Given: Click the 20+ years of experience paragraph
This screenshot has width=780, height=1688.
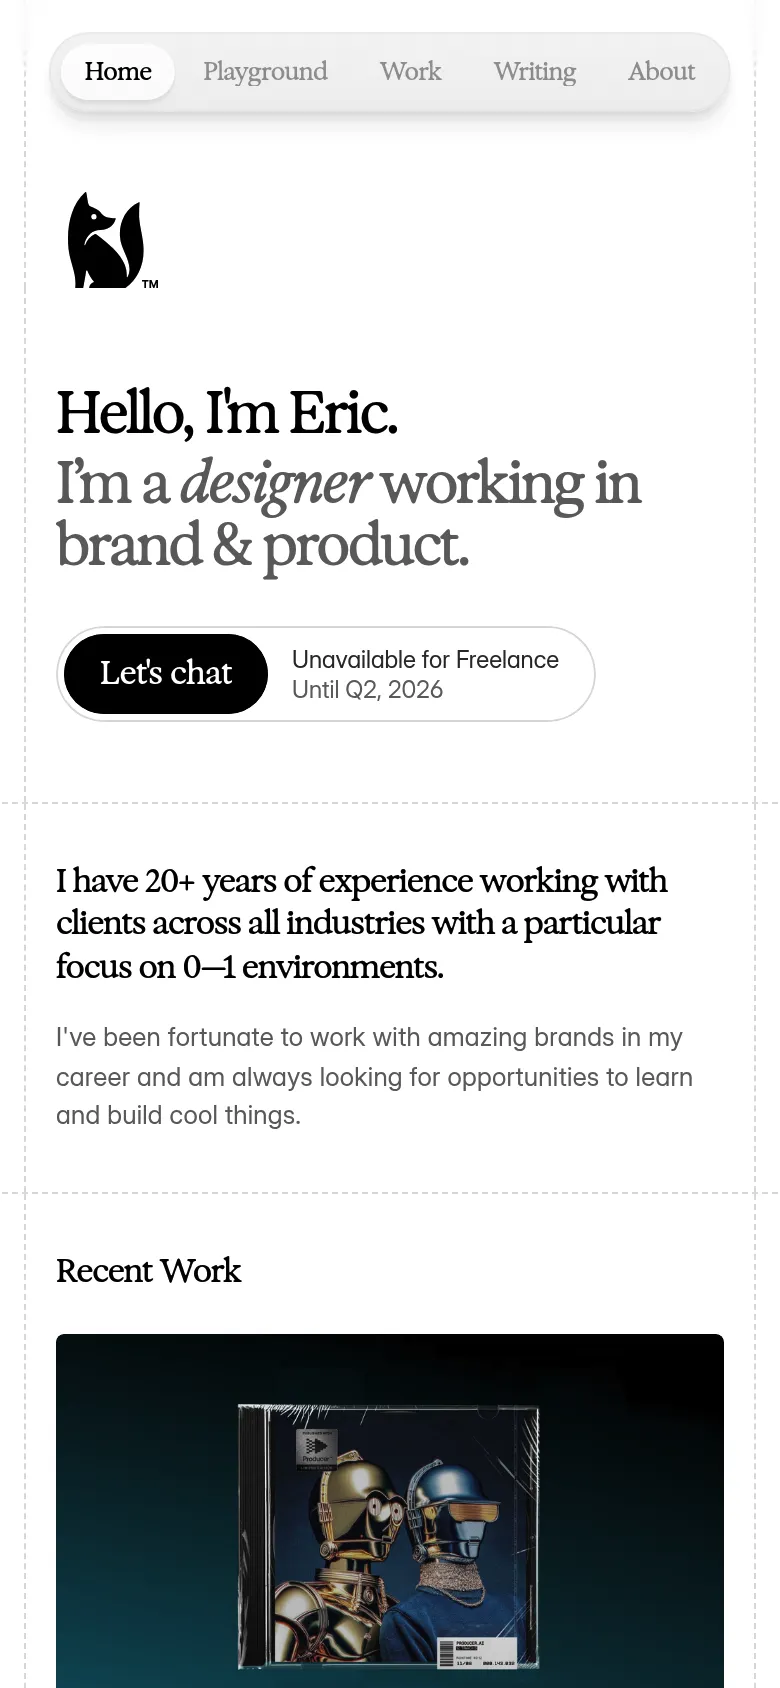Looking at the screenshot, I should 361,923.
